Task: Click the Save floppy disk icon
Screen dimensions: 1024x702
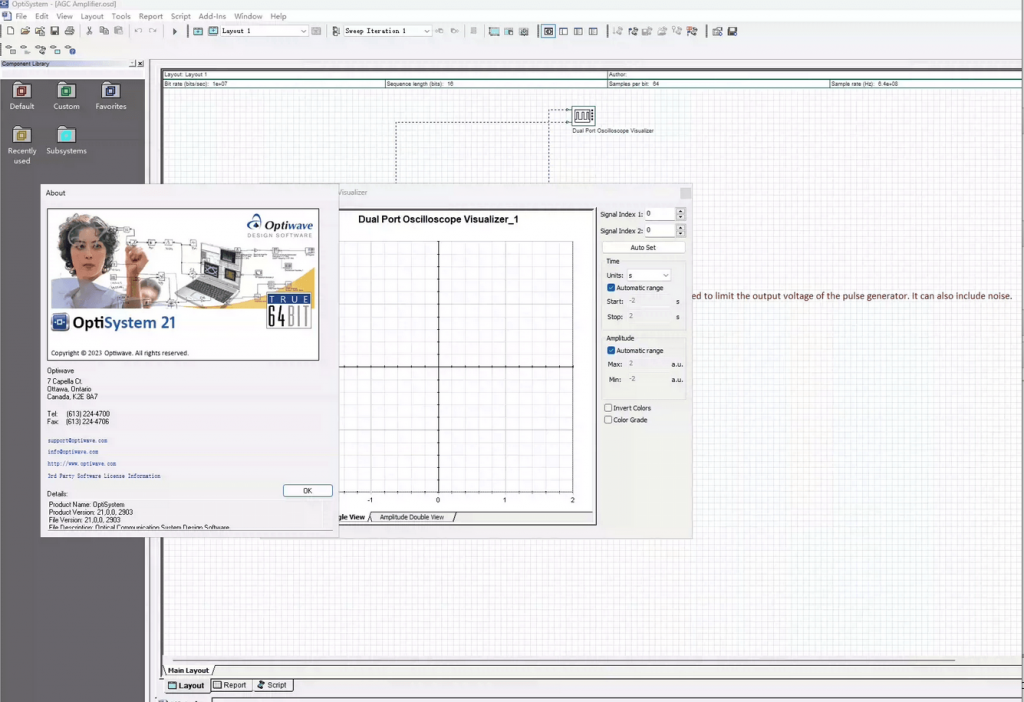Action: (x=55, y=31)
